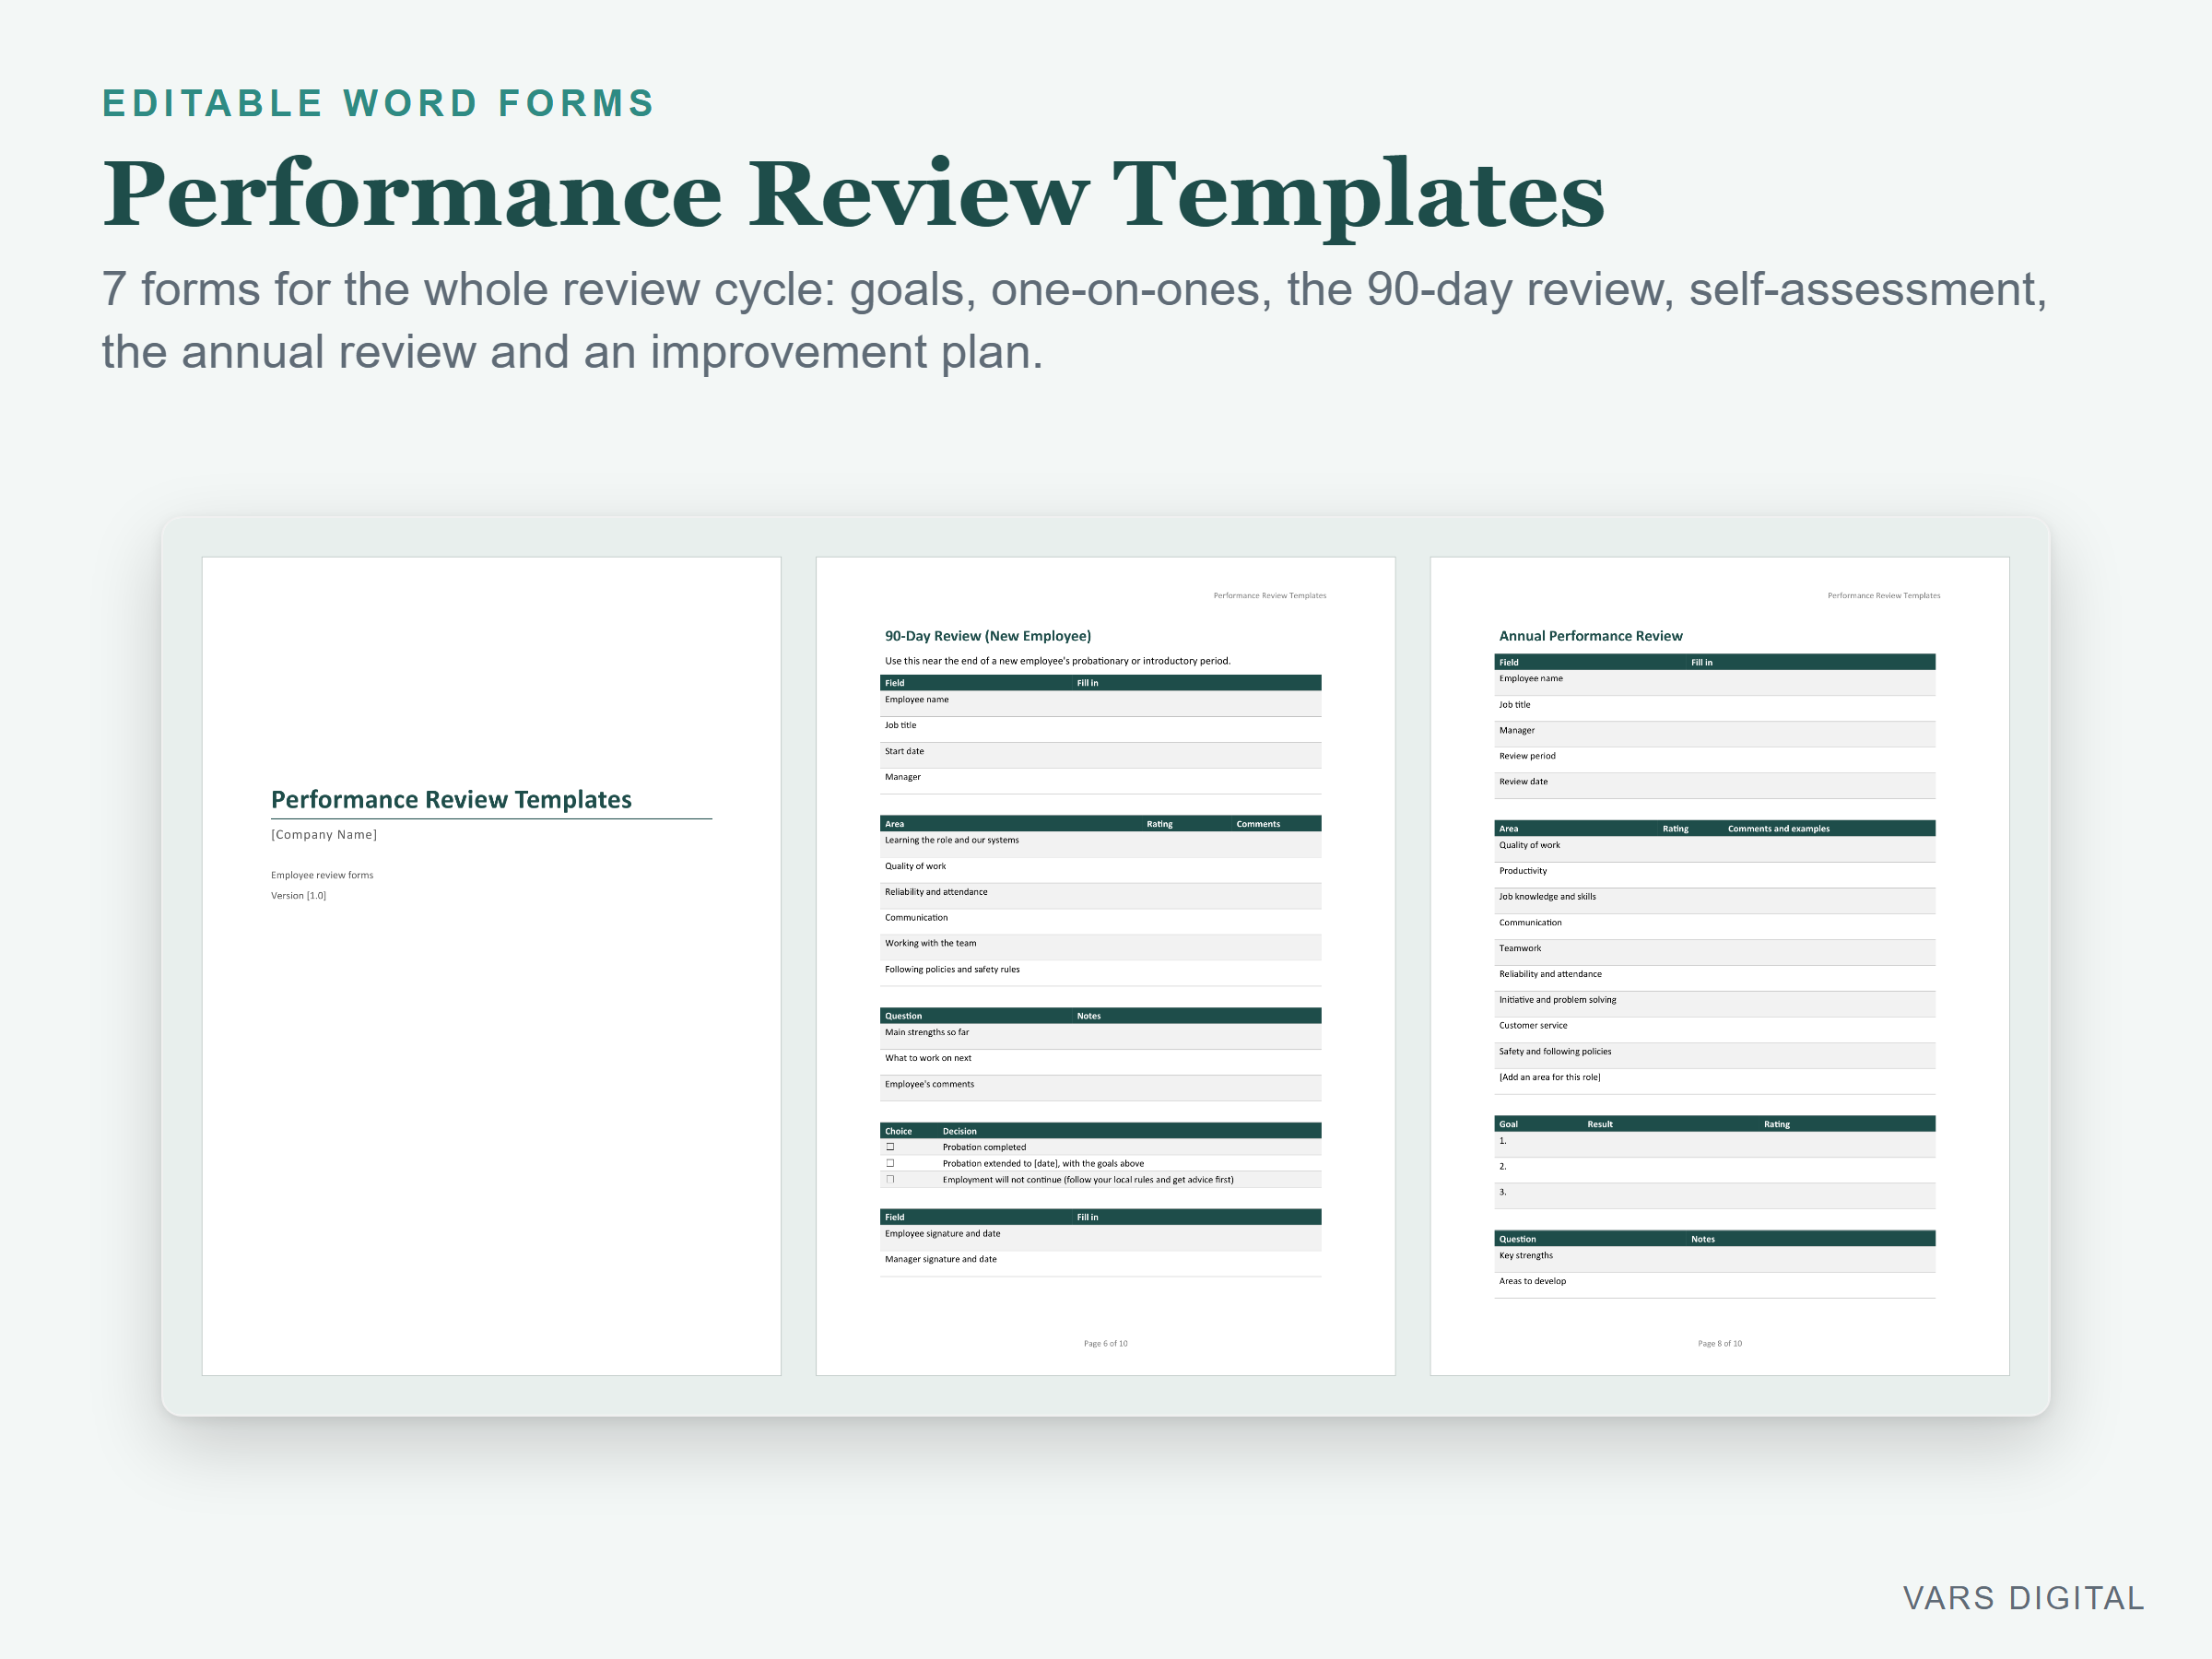Click the Job knowledge and skills row
The width and height of the screenshot is (2212, 1659).
coord(1714,901)
